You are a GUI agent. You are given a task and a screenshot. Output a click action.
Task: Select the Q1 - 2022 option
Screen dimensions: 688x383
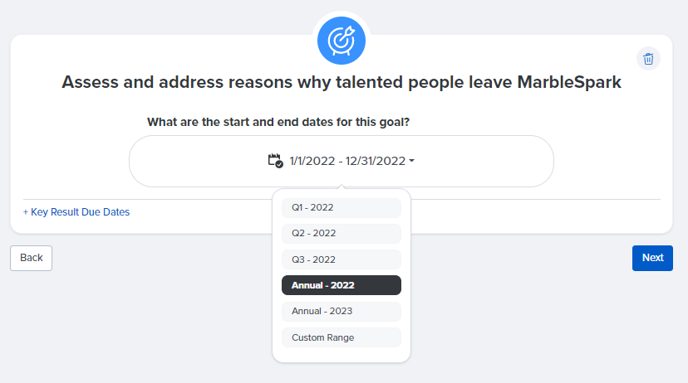(341, 208)
